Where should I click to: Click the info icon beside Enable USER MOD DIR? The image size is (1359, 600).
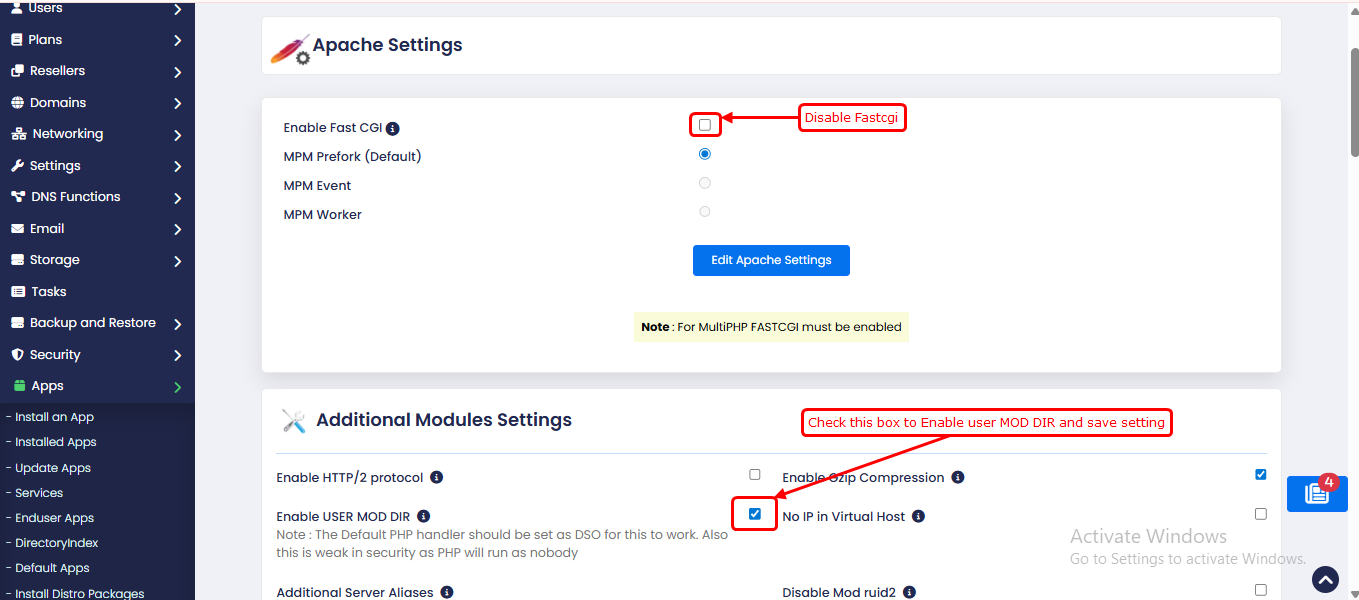click(424, 517)
